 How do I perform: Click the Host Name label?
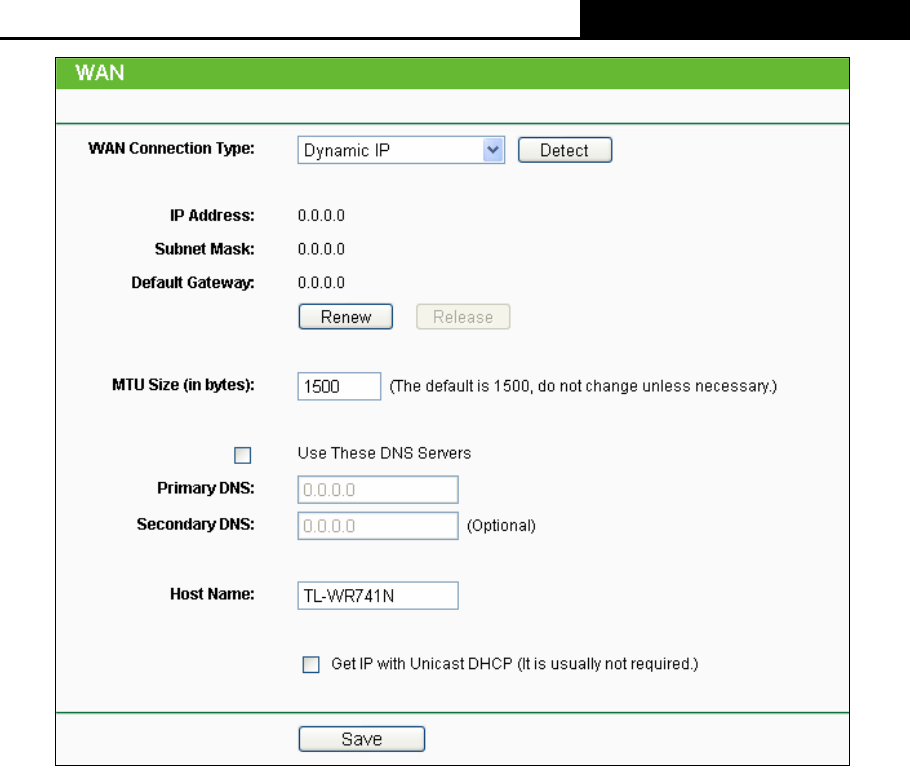[x=212, y=594]
